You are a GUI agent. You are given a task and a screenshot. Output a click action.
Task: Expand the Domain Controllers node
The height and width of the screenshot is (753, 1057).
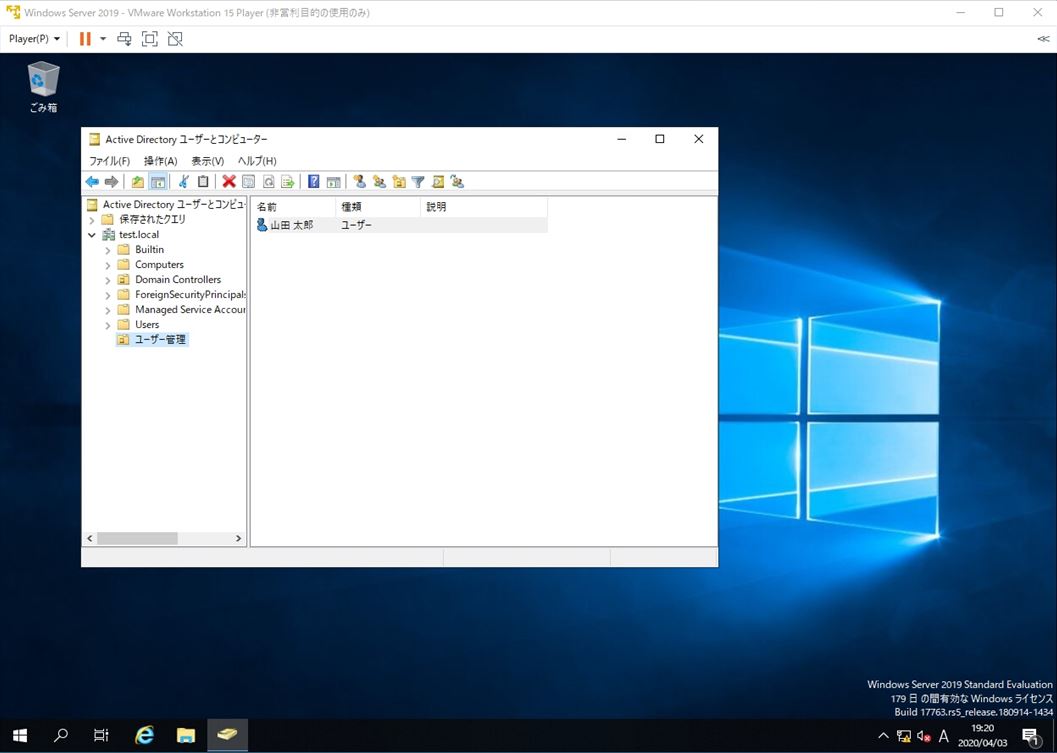pyautogui.click(x=108, y=280)
